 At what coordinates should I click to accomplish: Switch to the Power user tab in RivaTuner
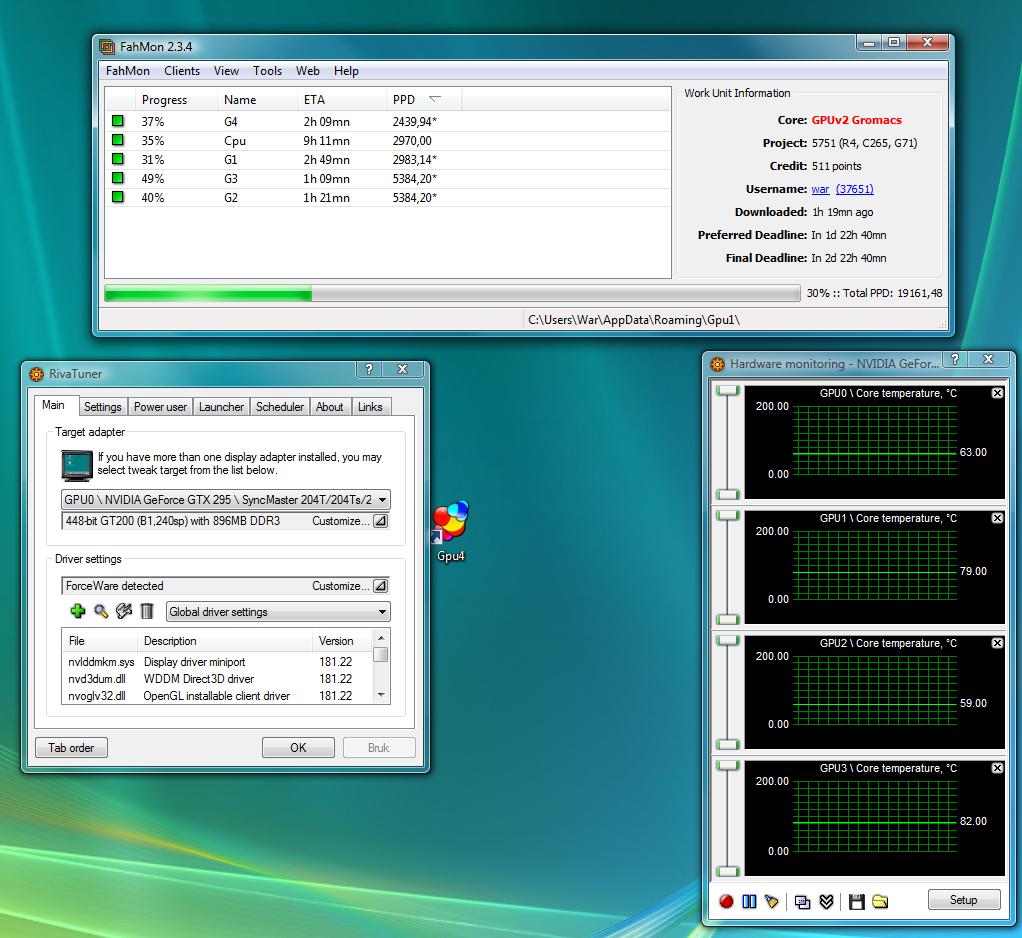160,407
